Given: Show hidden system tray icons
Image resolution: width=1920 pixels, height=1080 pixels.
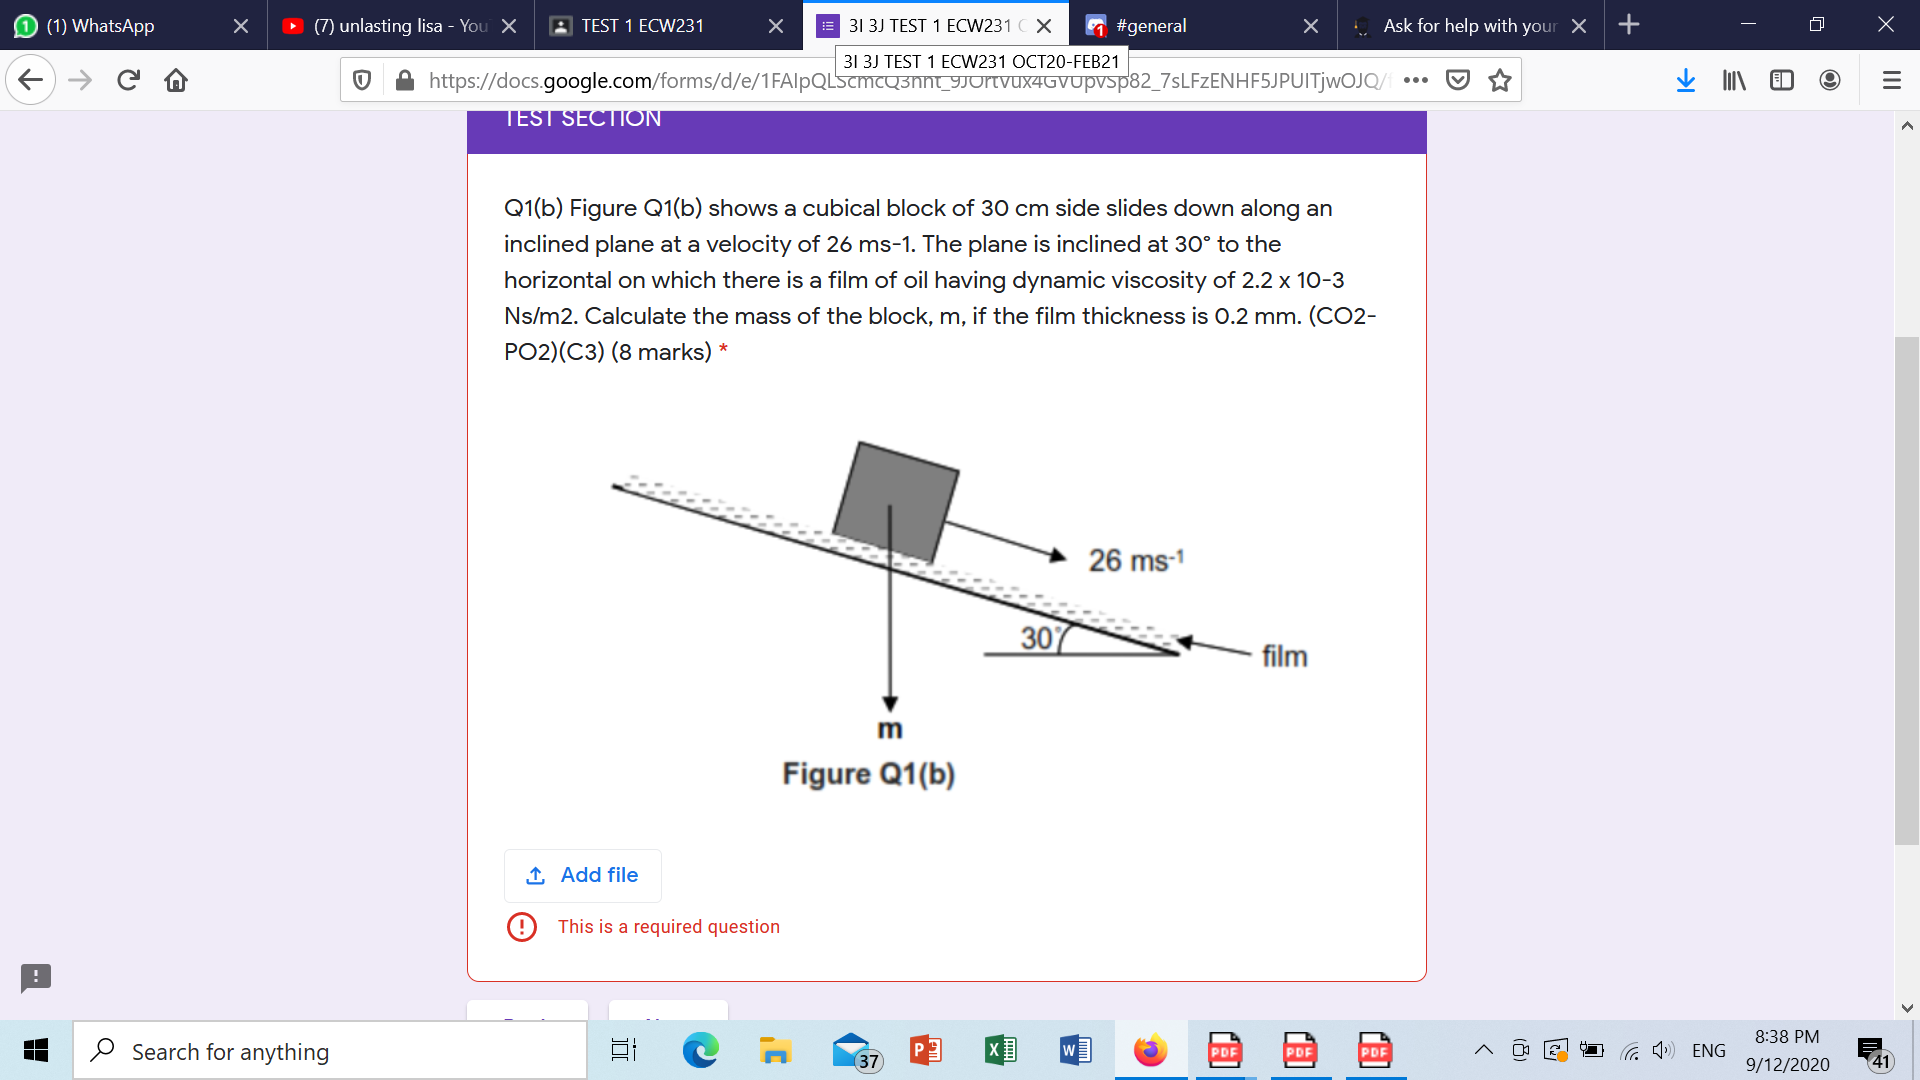Looking at the screenshot, I should tap(1484, 1050).
